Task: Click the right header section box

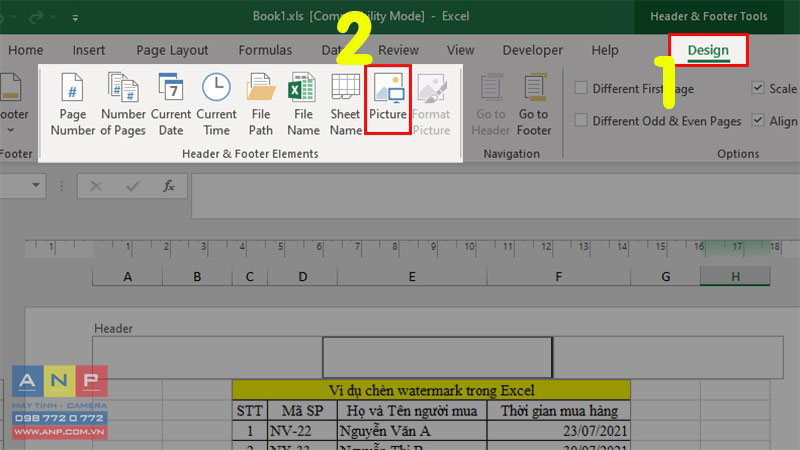Action: pos(668,357)
